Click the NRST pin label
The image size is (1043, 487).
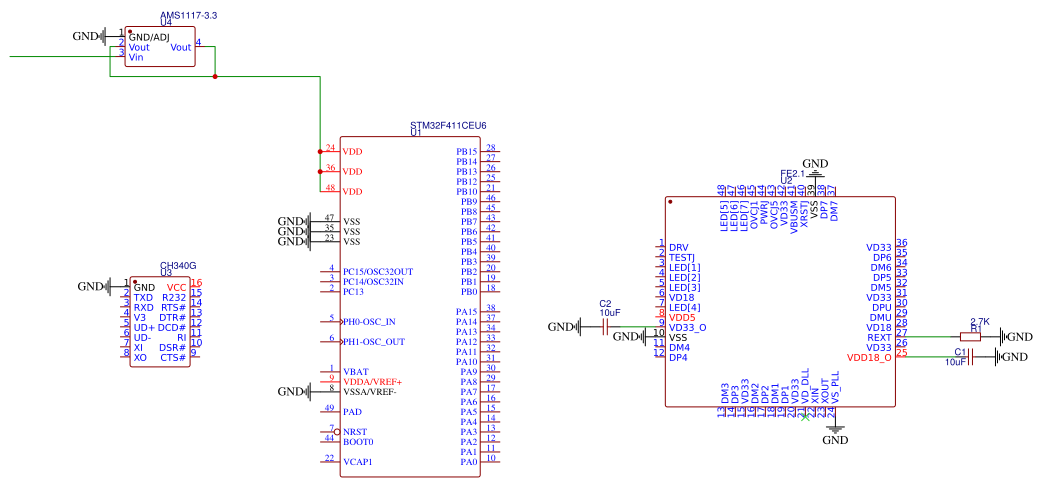(355, 432)
